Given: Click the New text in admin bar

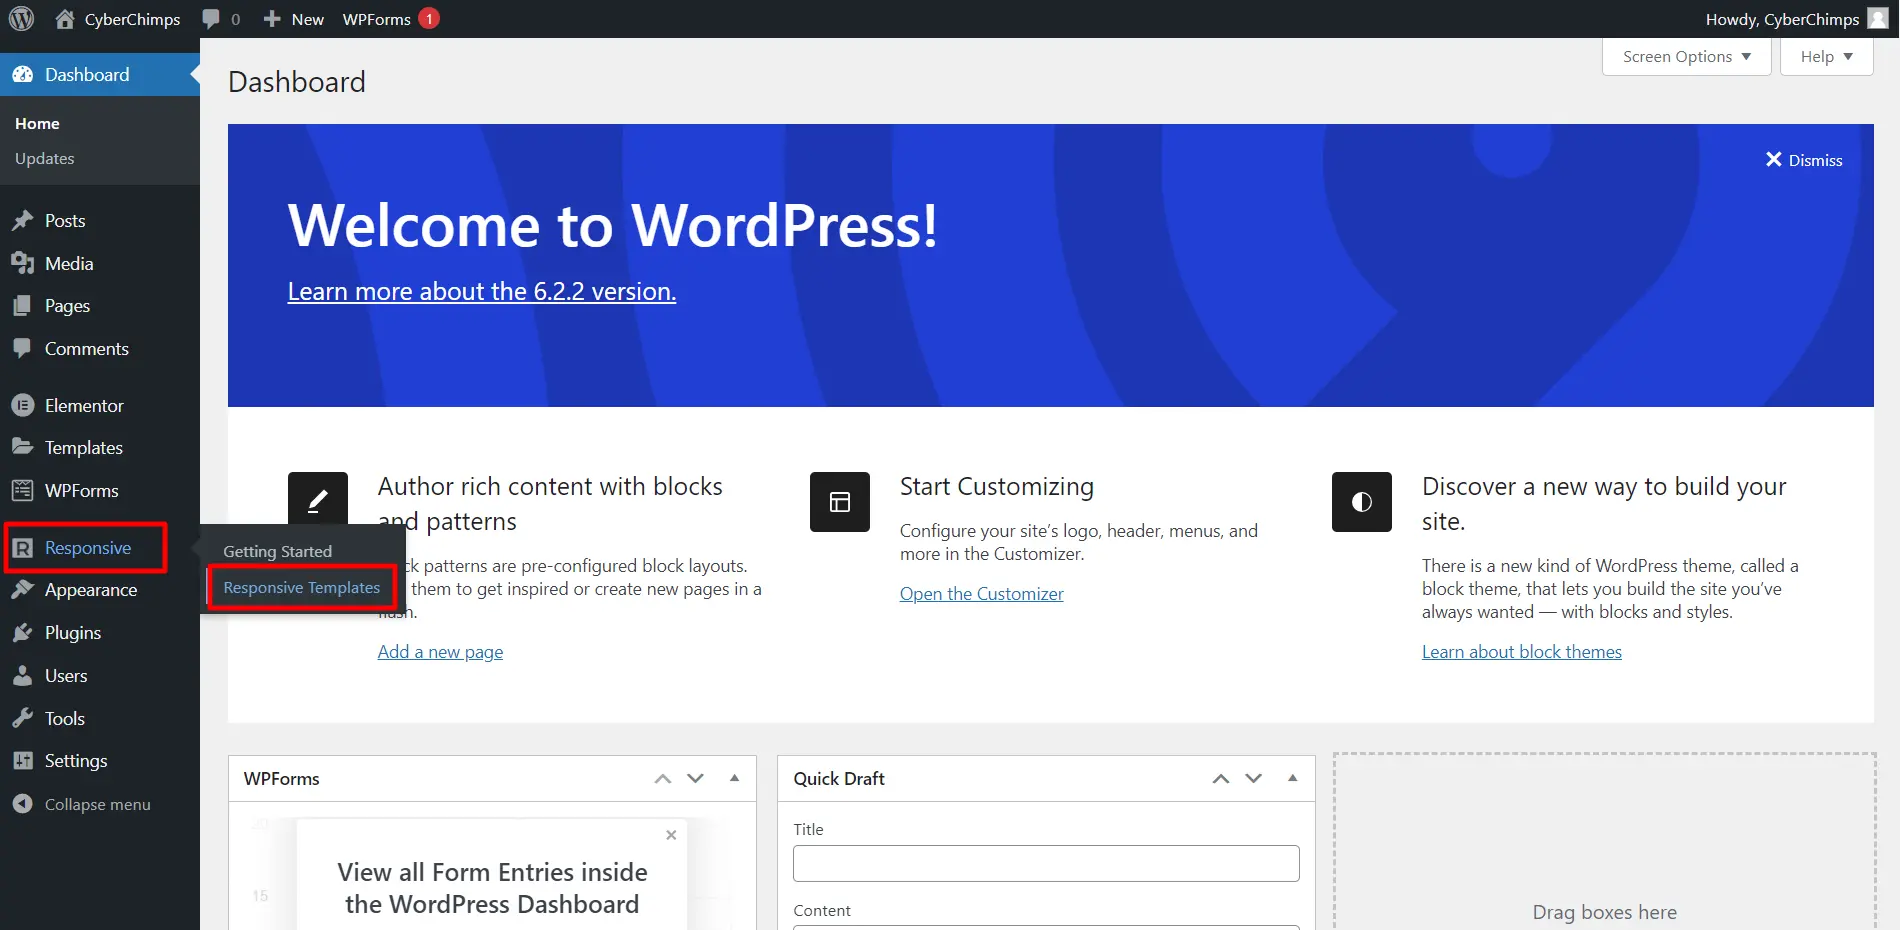Looking at the screenshot, I should (308, 19).
